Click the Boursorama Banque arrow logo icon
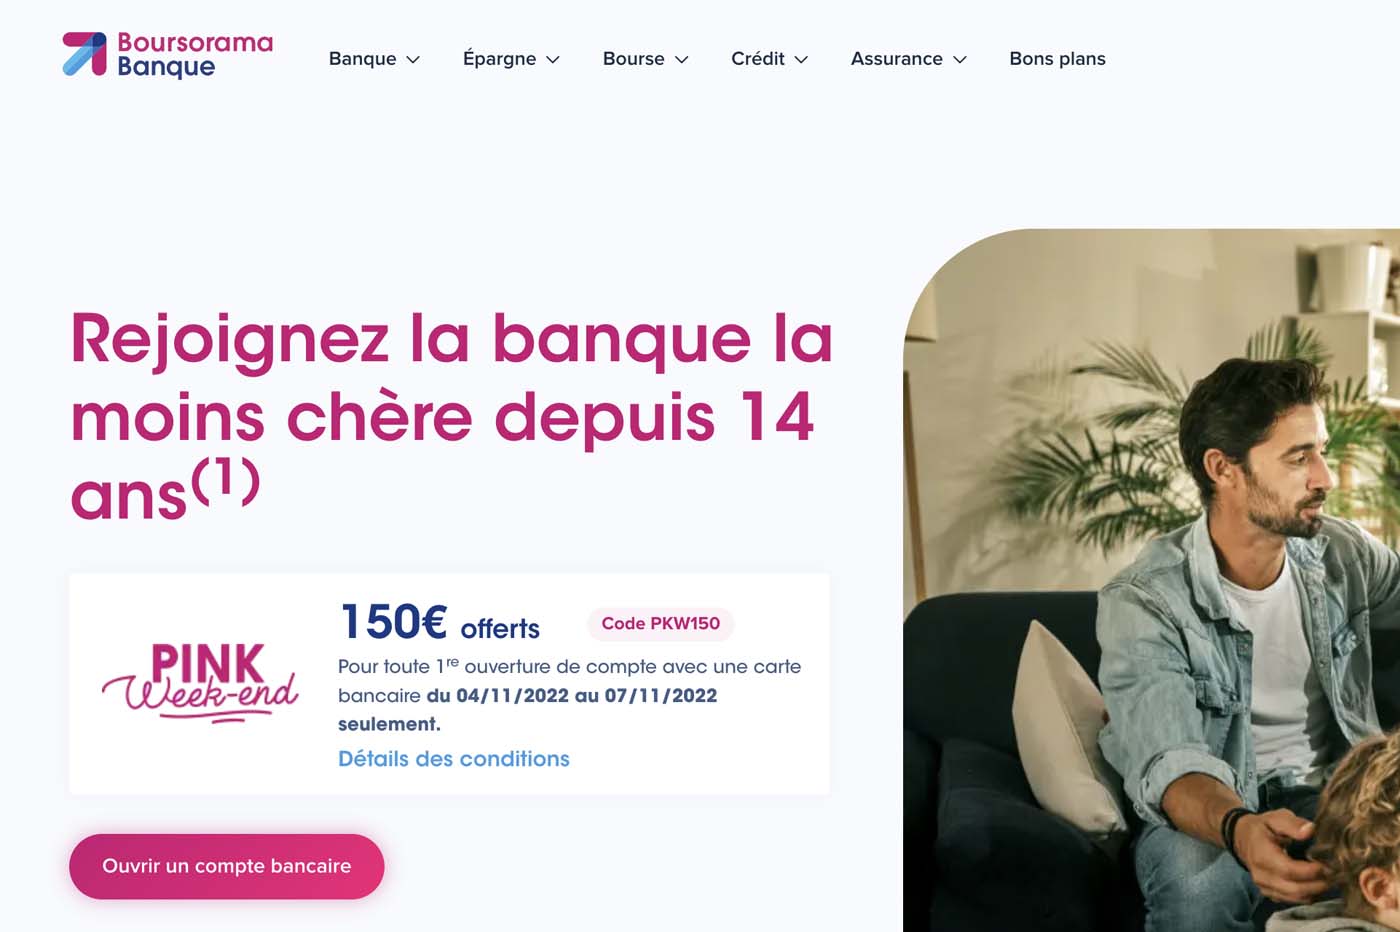The height and width of the screenshot is (932, 1400). 85,54
